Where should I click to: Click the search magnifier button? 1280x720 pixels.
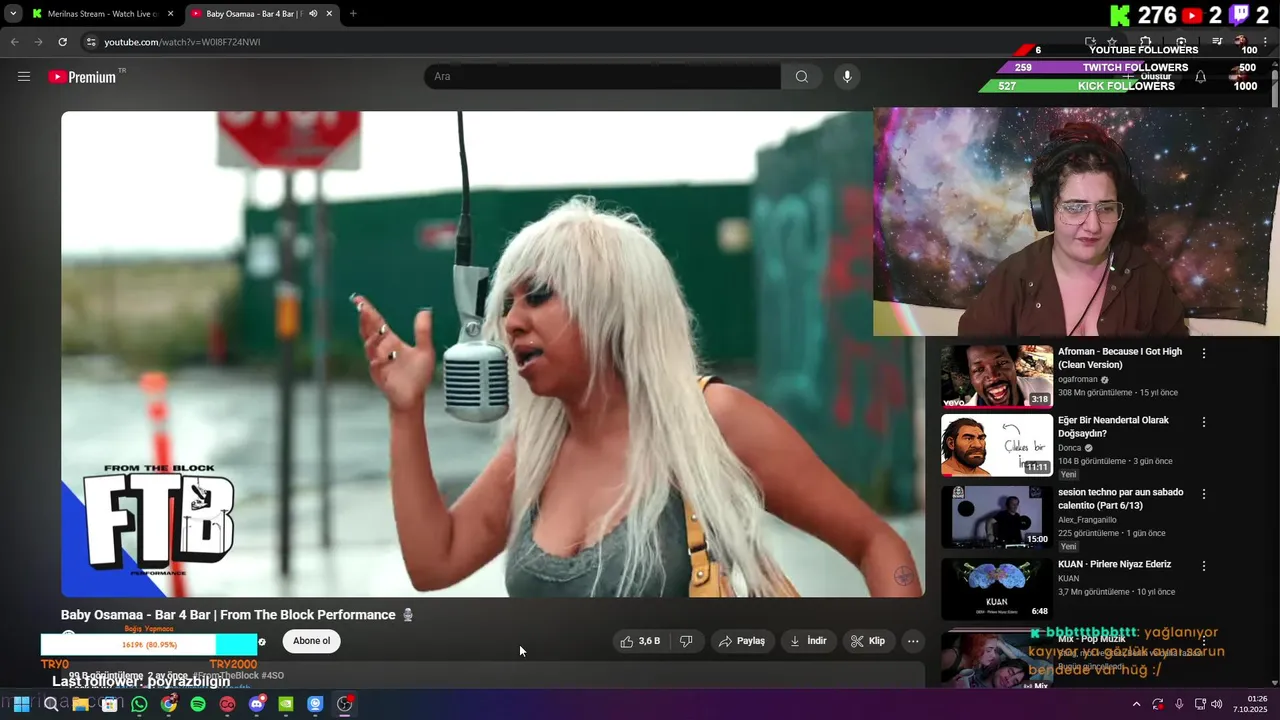(x=802, y=77)
